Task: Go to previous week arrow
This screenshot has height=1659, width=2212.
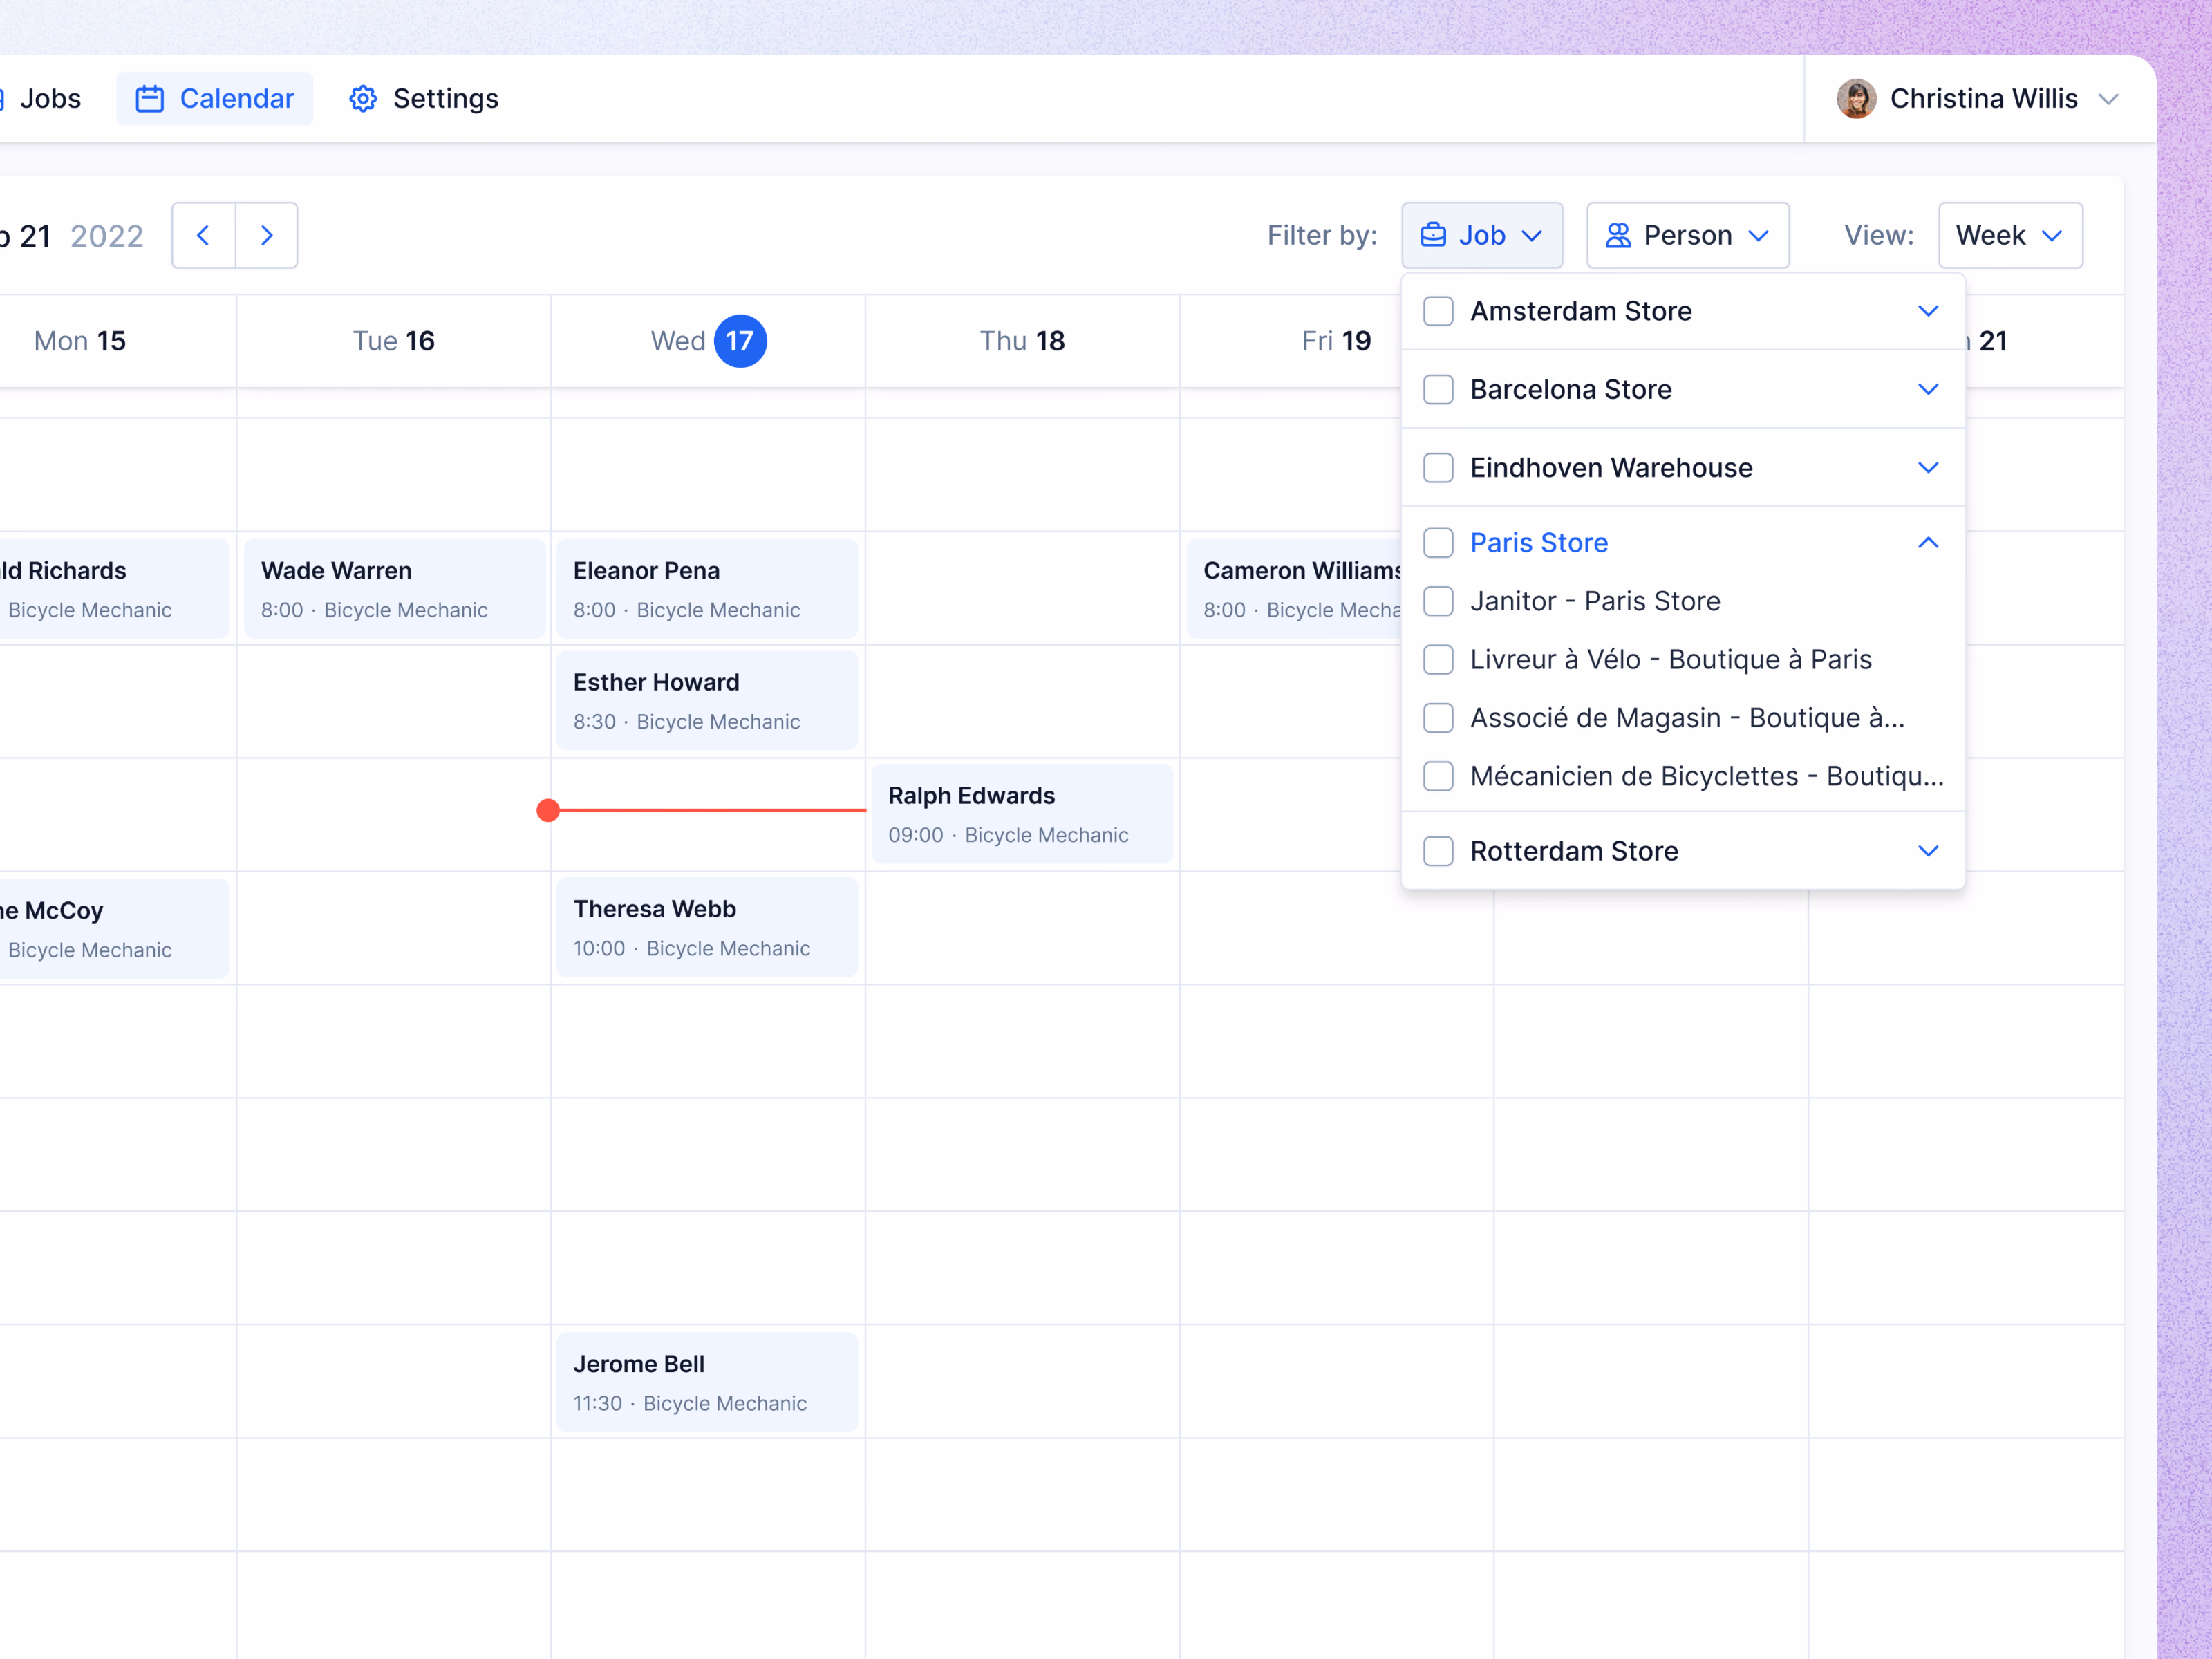Action: click(x=204, y=235)
